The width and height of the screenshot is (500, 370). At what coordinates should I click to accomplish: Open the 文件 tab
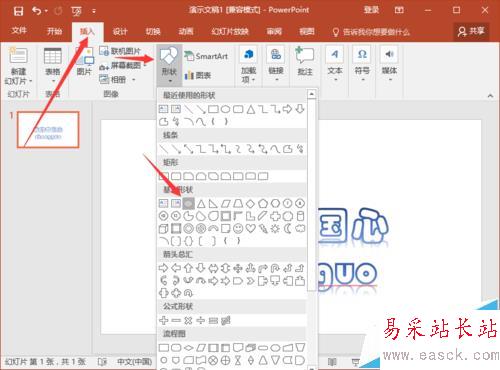[x=19, y=31]
